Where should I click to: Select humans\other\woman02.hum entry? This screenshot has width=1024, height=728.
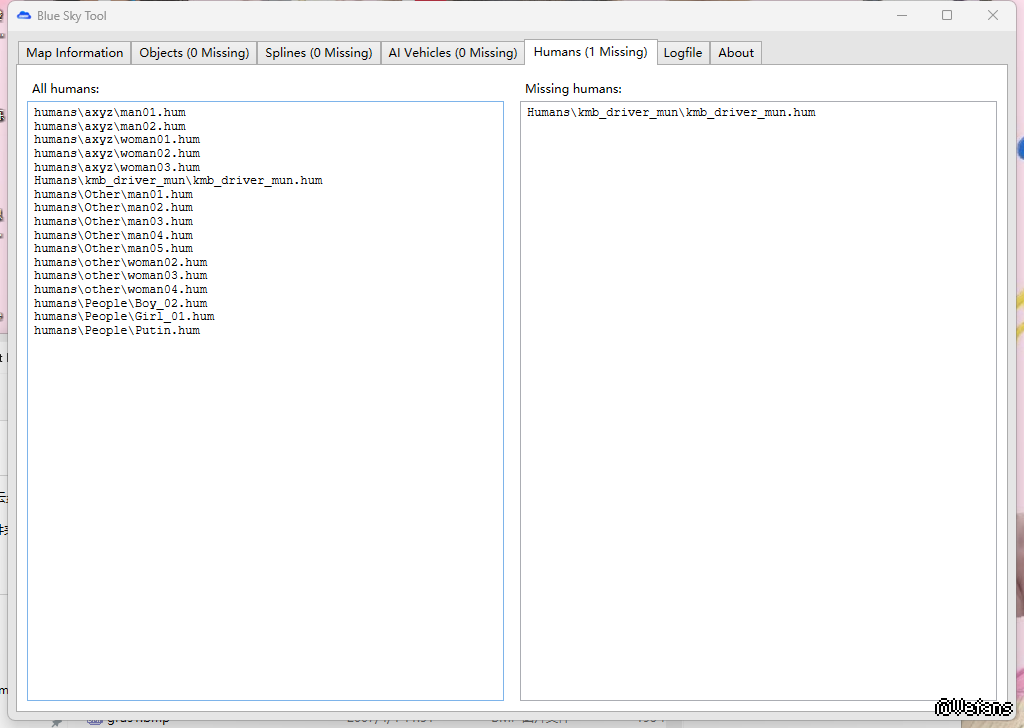pos(121,262)
